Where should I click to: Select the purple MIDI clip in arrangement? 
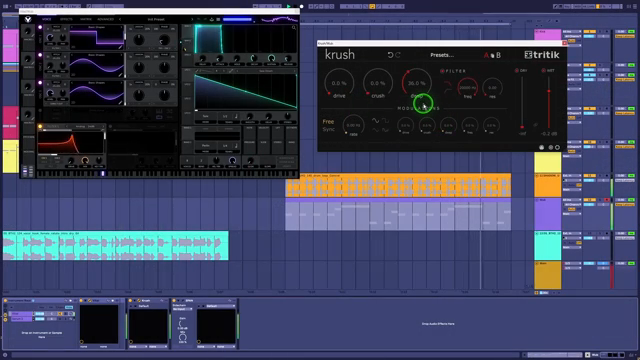coord(398,215)
